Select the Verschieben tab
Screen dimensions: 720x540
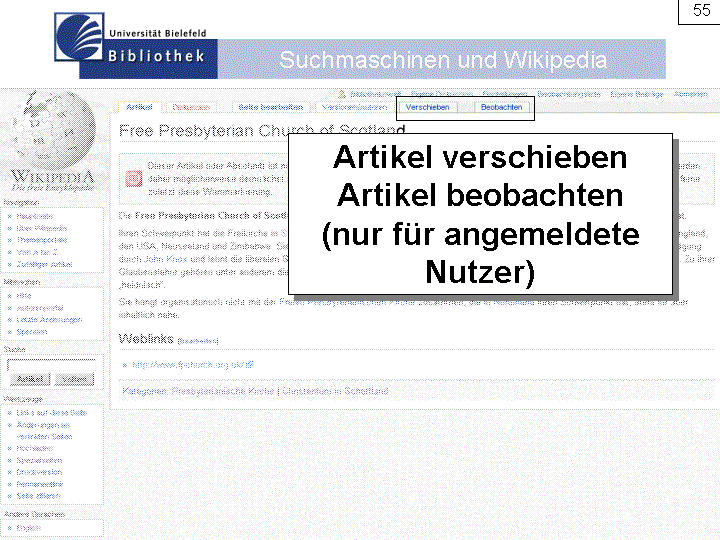pos(428,107)
